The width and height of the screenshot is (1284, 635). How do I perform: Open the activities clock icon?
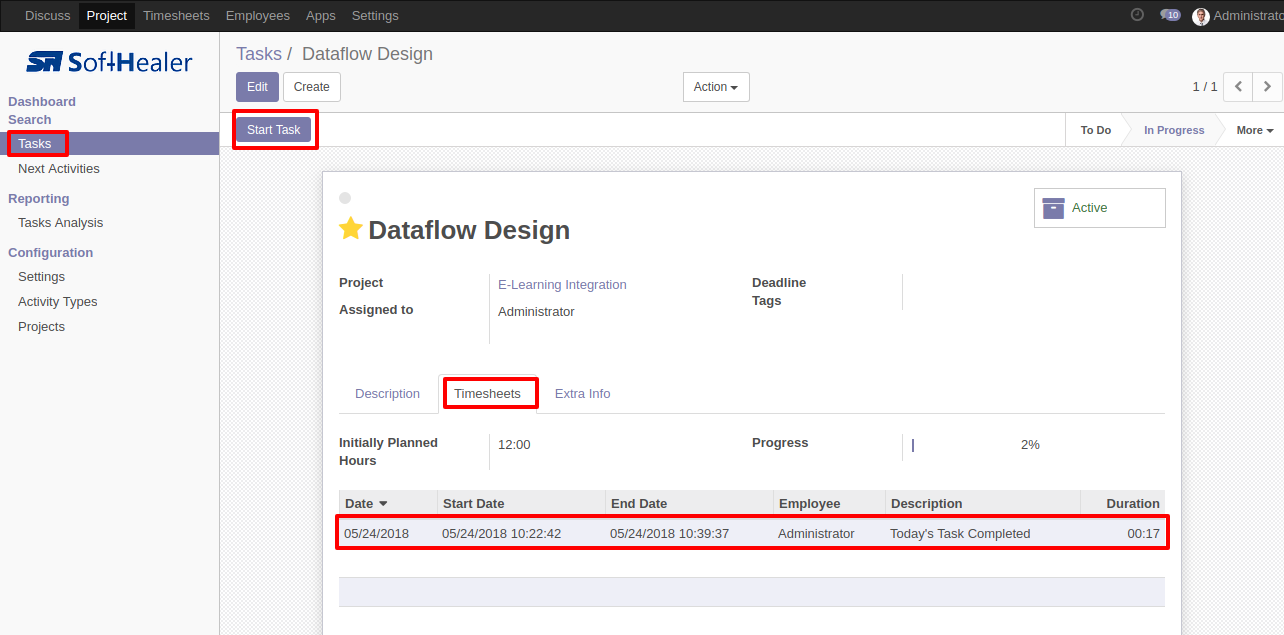coord(1137,15)
